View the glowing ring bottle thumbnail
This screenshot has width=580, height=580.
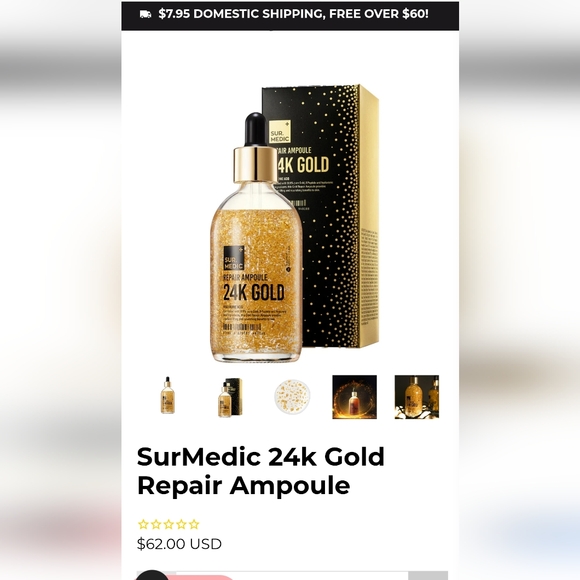(x=354, y=397)
